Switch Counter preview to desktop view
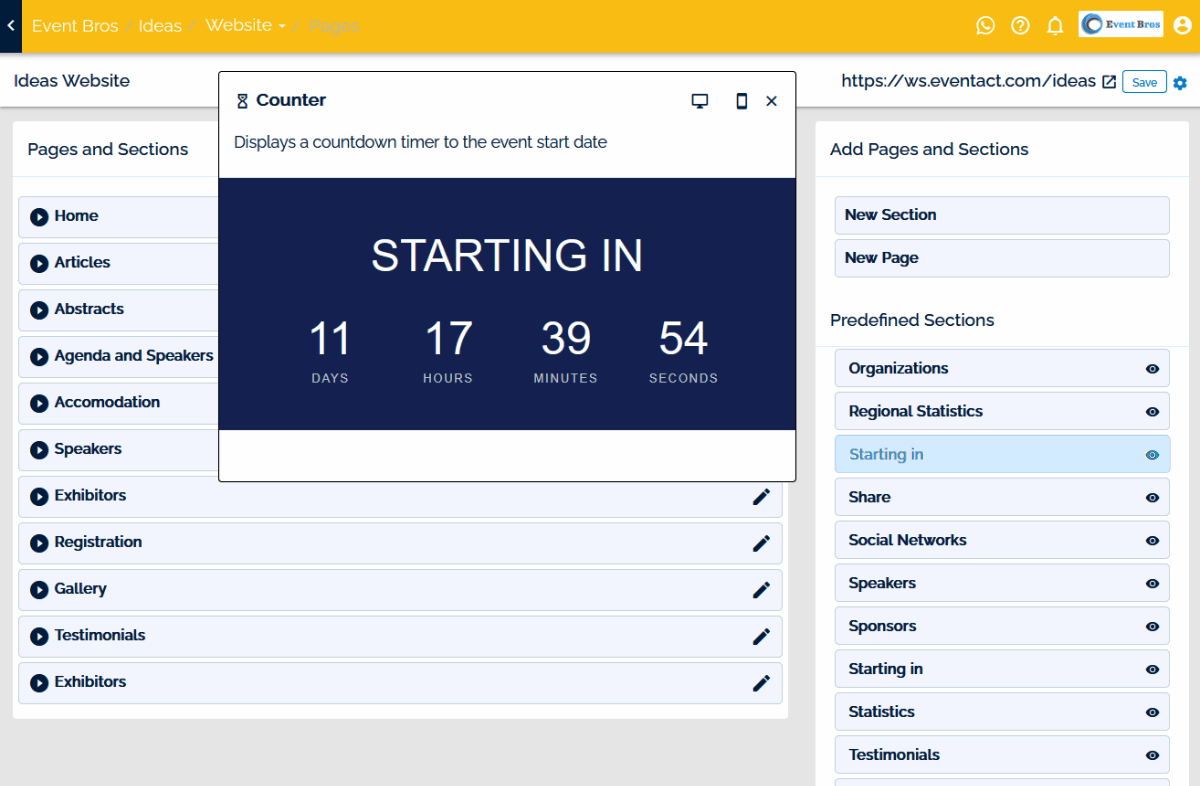Viewport: 1200px width, 786px height. pos(700,101)
